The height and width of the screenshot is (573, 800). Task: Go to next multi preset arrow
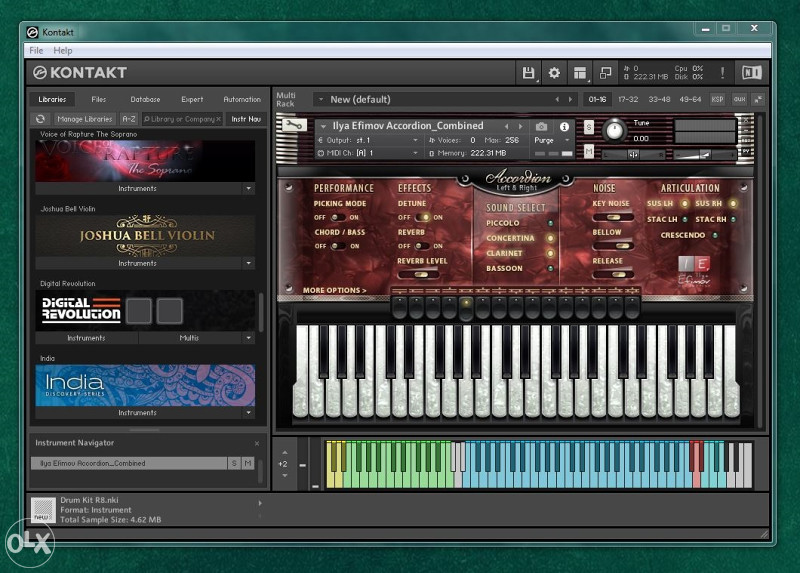(570, 99)
